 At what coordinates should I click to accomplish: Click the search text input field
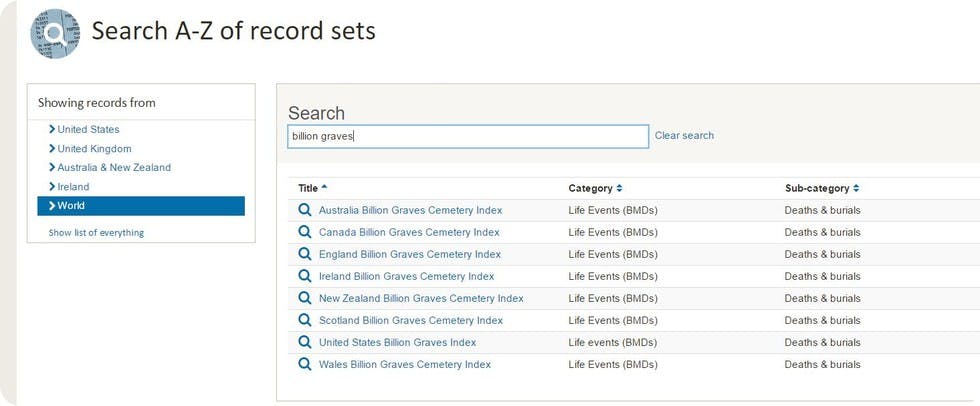pos(468,136)
